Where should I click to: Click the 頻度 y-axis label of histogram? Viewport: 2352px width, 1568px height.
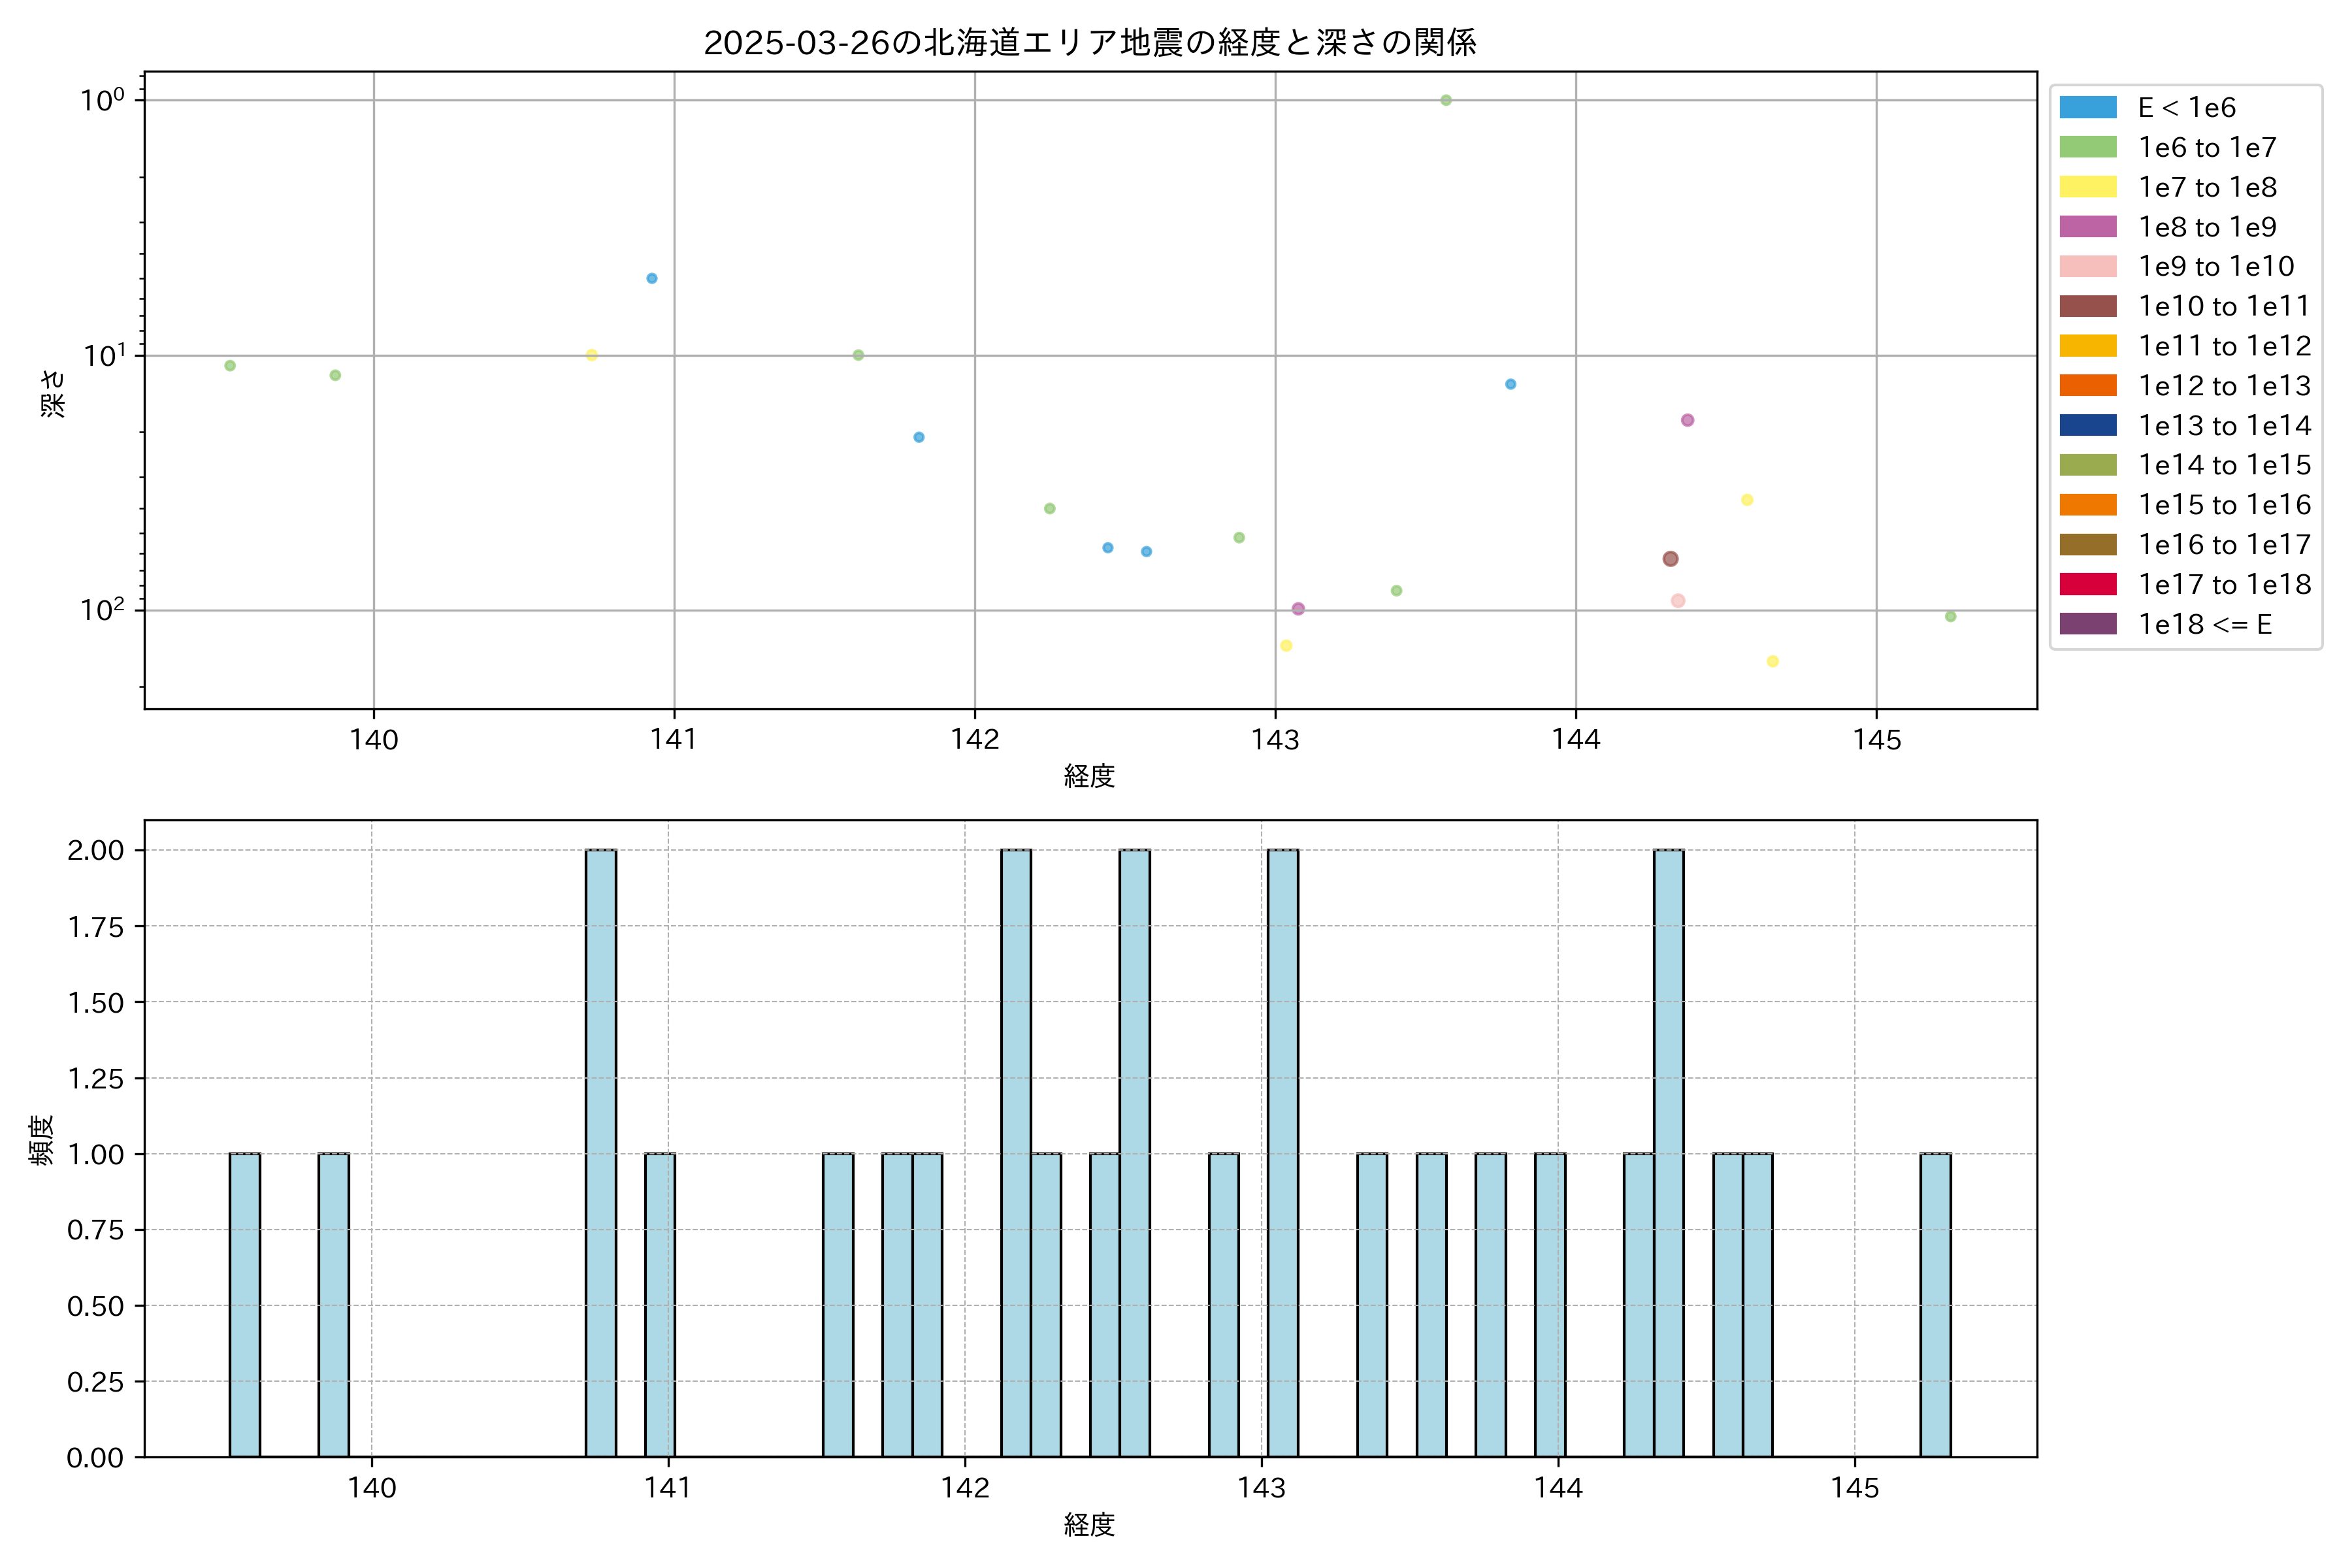(42, 1140)
